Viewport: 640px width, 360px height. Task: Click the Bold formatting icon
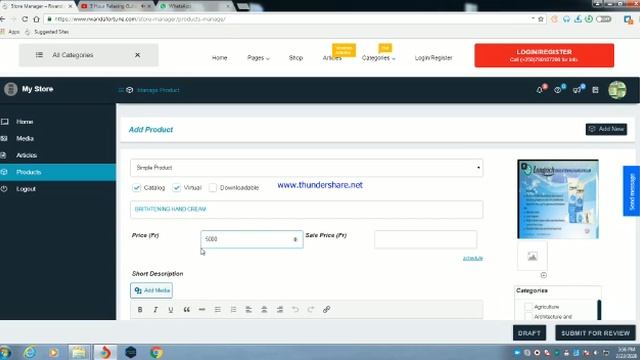[140, 309]
